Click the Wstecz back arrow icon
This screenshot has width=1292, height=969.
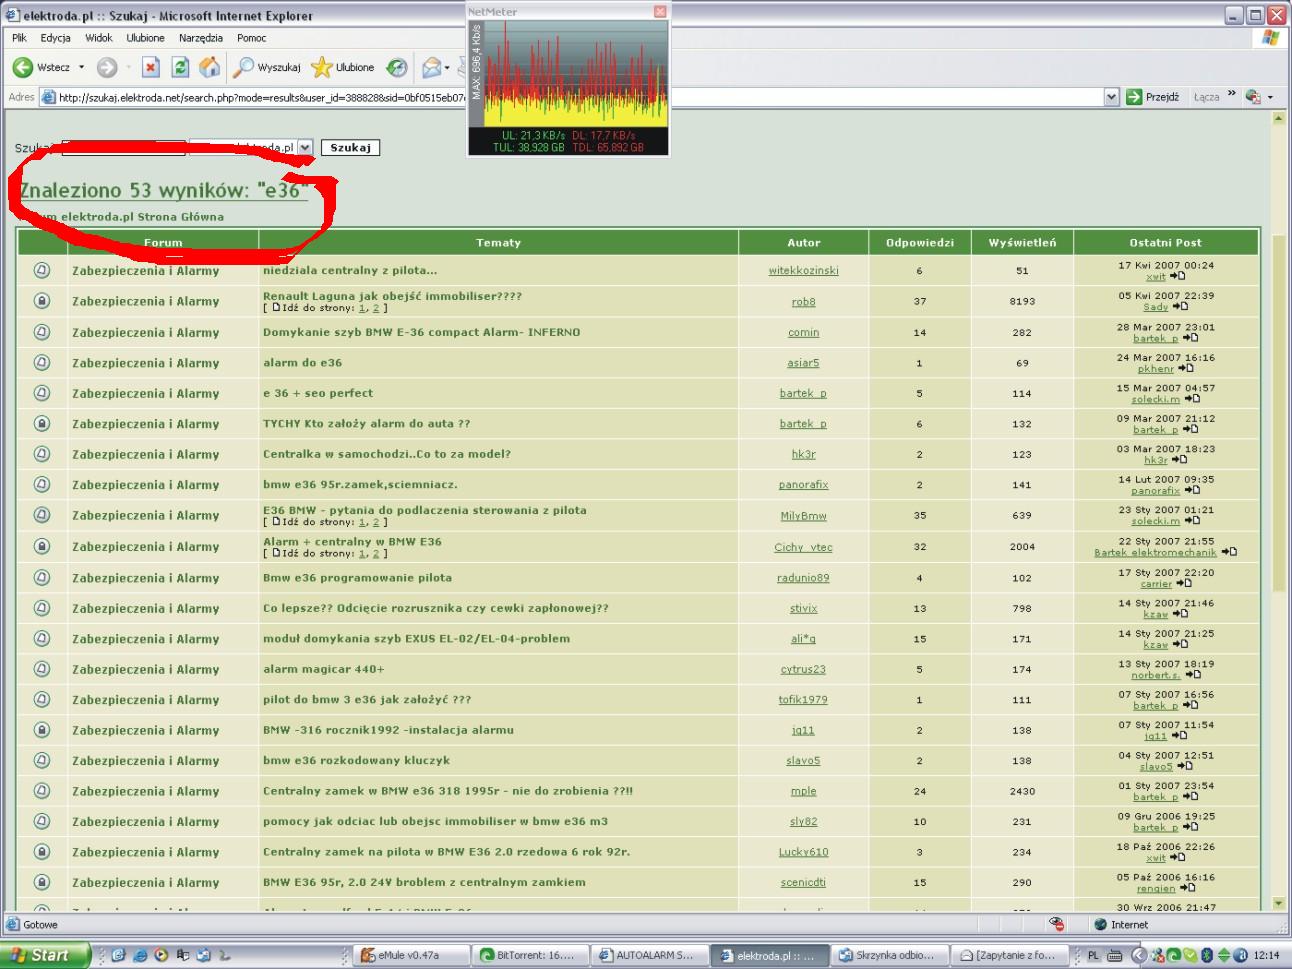coord(23,67)
